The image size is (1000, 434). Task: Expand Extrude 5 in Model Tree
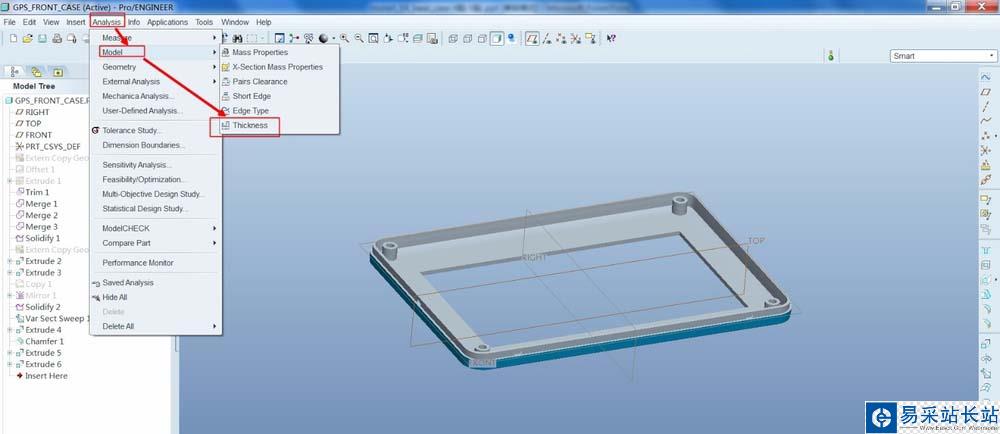tap(10, 353)
